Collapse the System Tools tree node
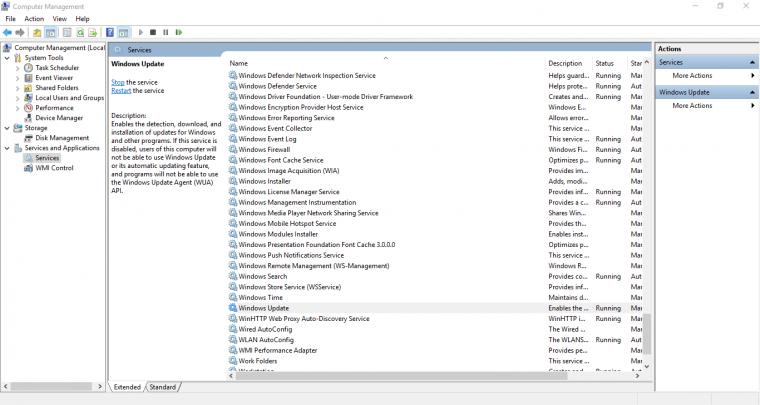 pyautogui.click(x=7, y=58)
